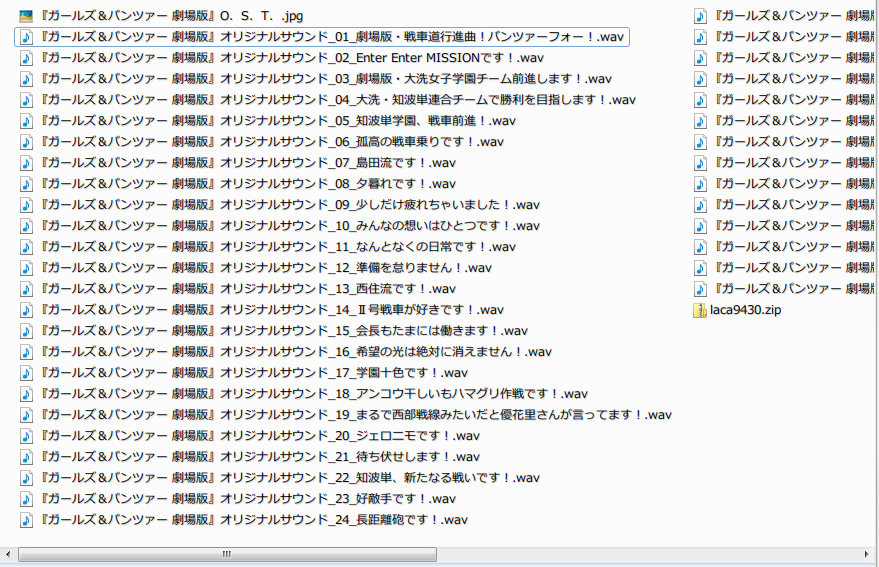The width and height of the screenshot is (879, 567).
Task: Click the horizontal scrollbar right arrow
Action: (x=869, y=554)
